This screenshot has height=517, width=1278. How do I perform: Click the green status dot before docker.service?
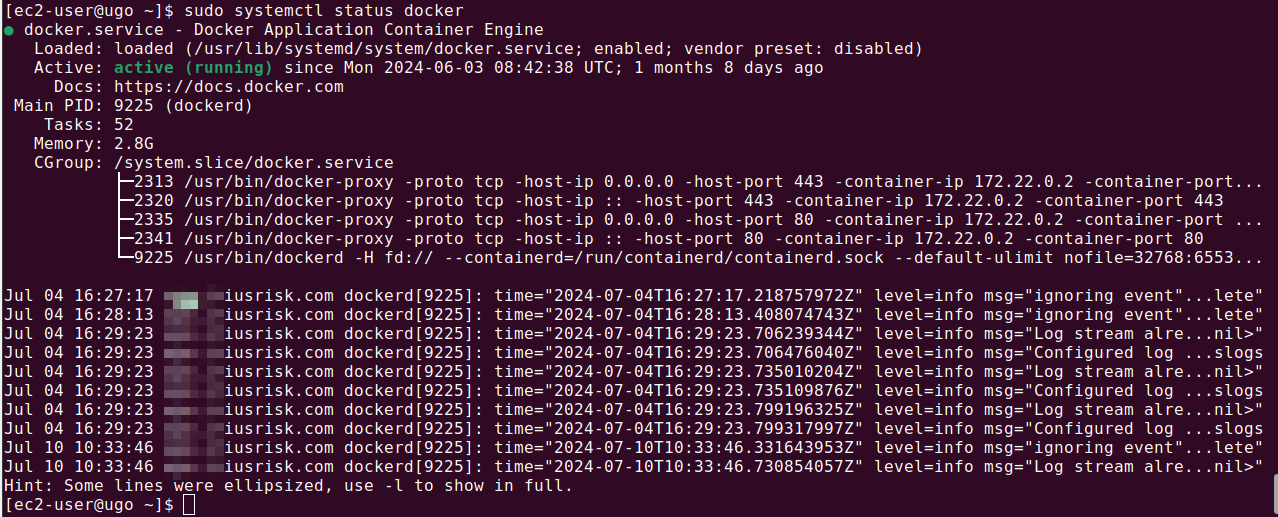point(9,30)
